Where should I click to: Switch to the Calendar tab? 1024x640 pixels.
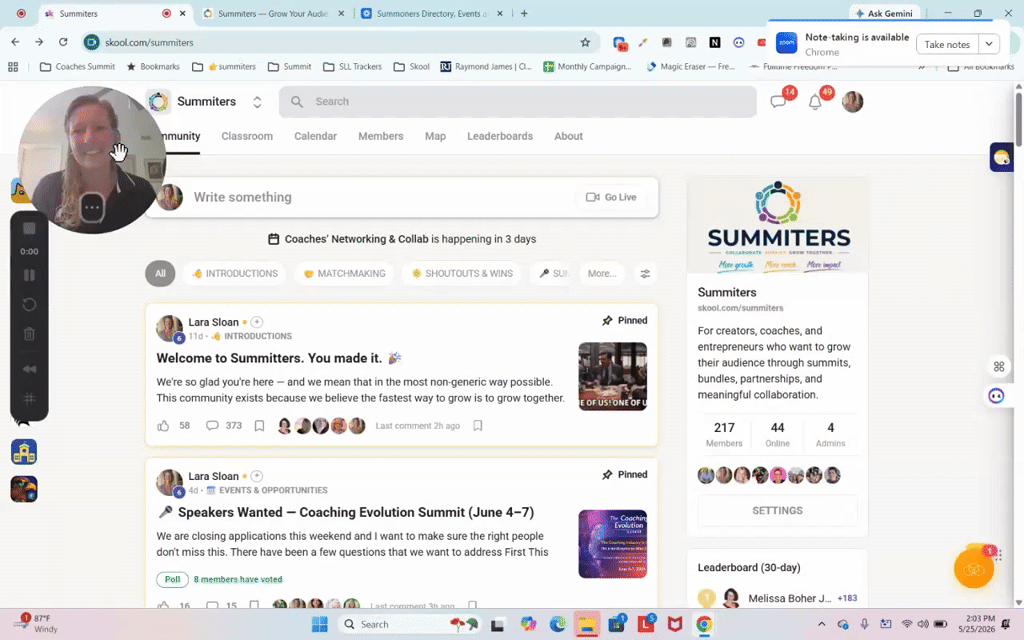pos(315,136)
